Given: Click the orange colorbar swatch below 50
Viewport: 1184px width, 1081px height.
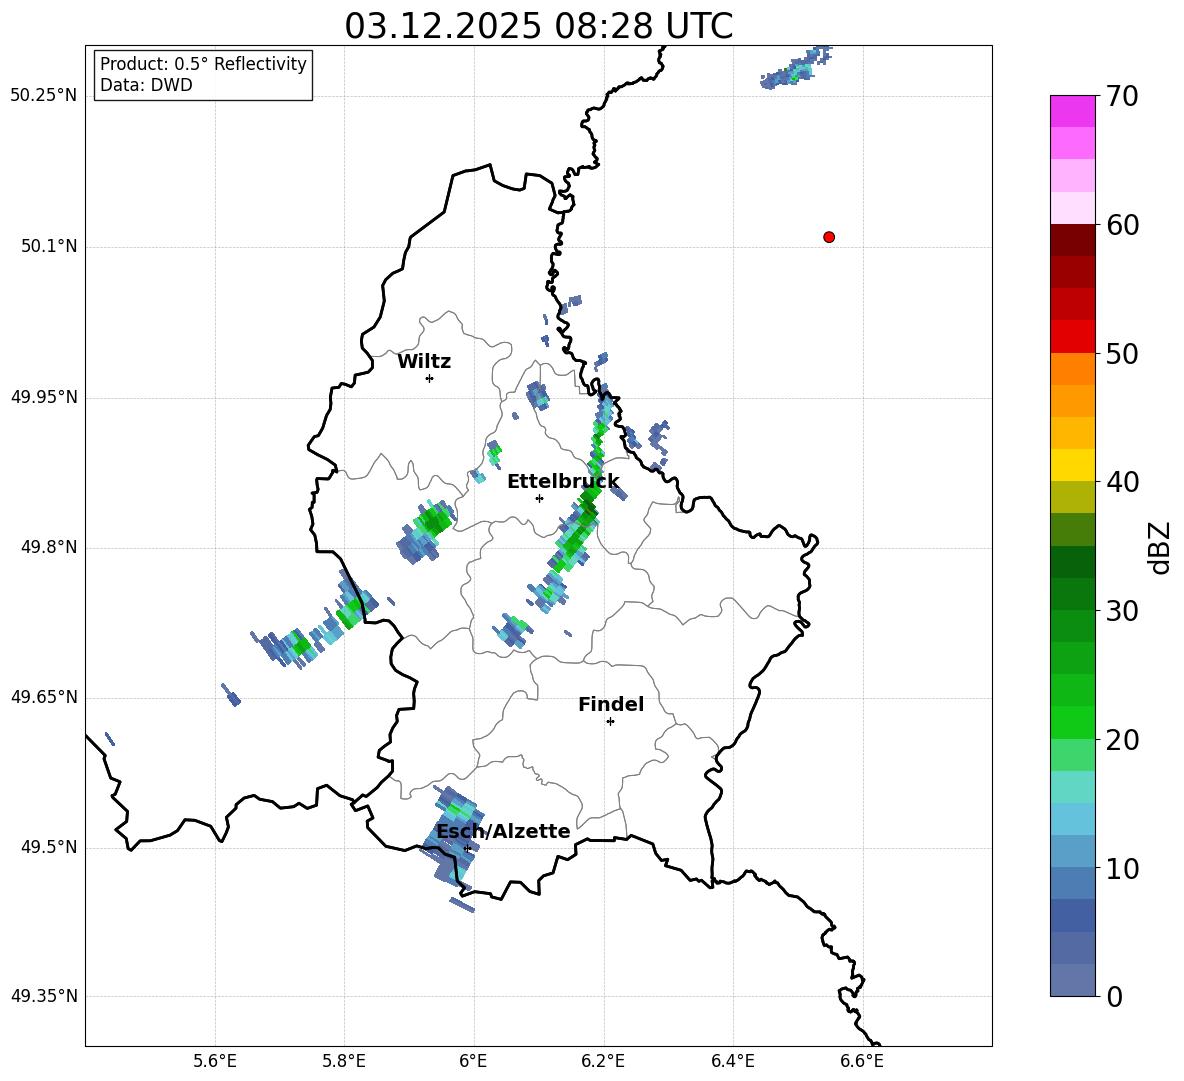Looking at the screenshot, I should (x=1072, y=369).
